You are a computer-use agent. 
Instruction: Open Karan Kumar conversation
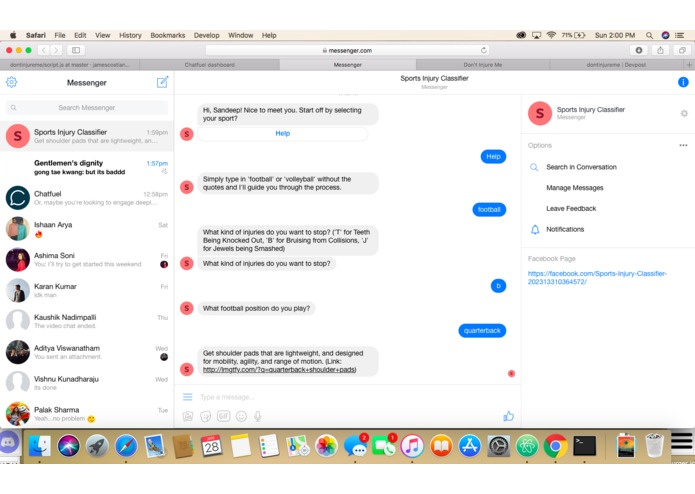tap(87, 290)
